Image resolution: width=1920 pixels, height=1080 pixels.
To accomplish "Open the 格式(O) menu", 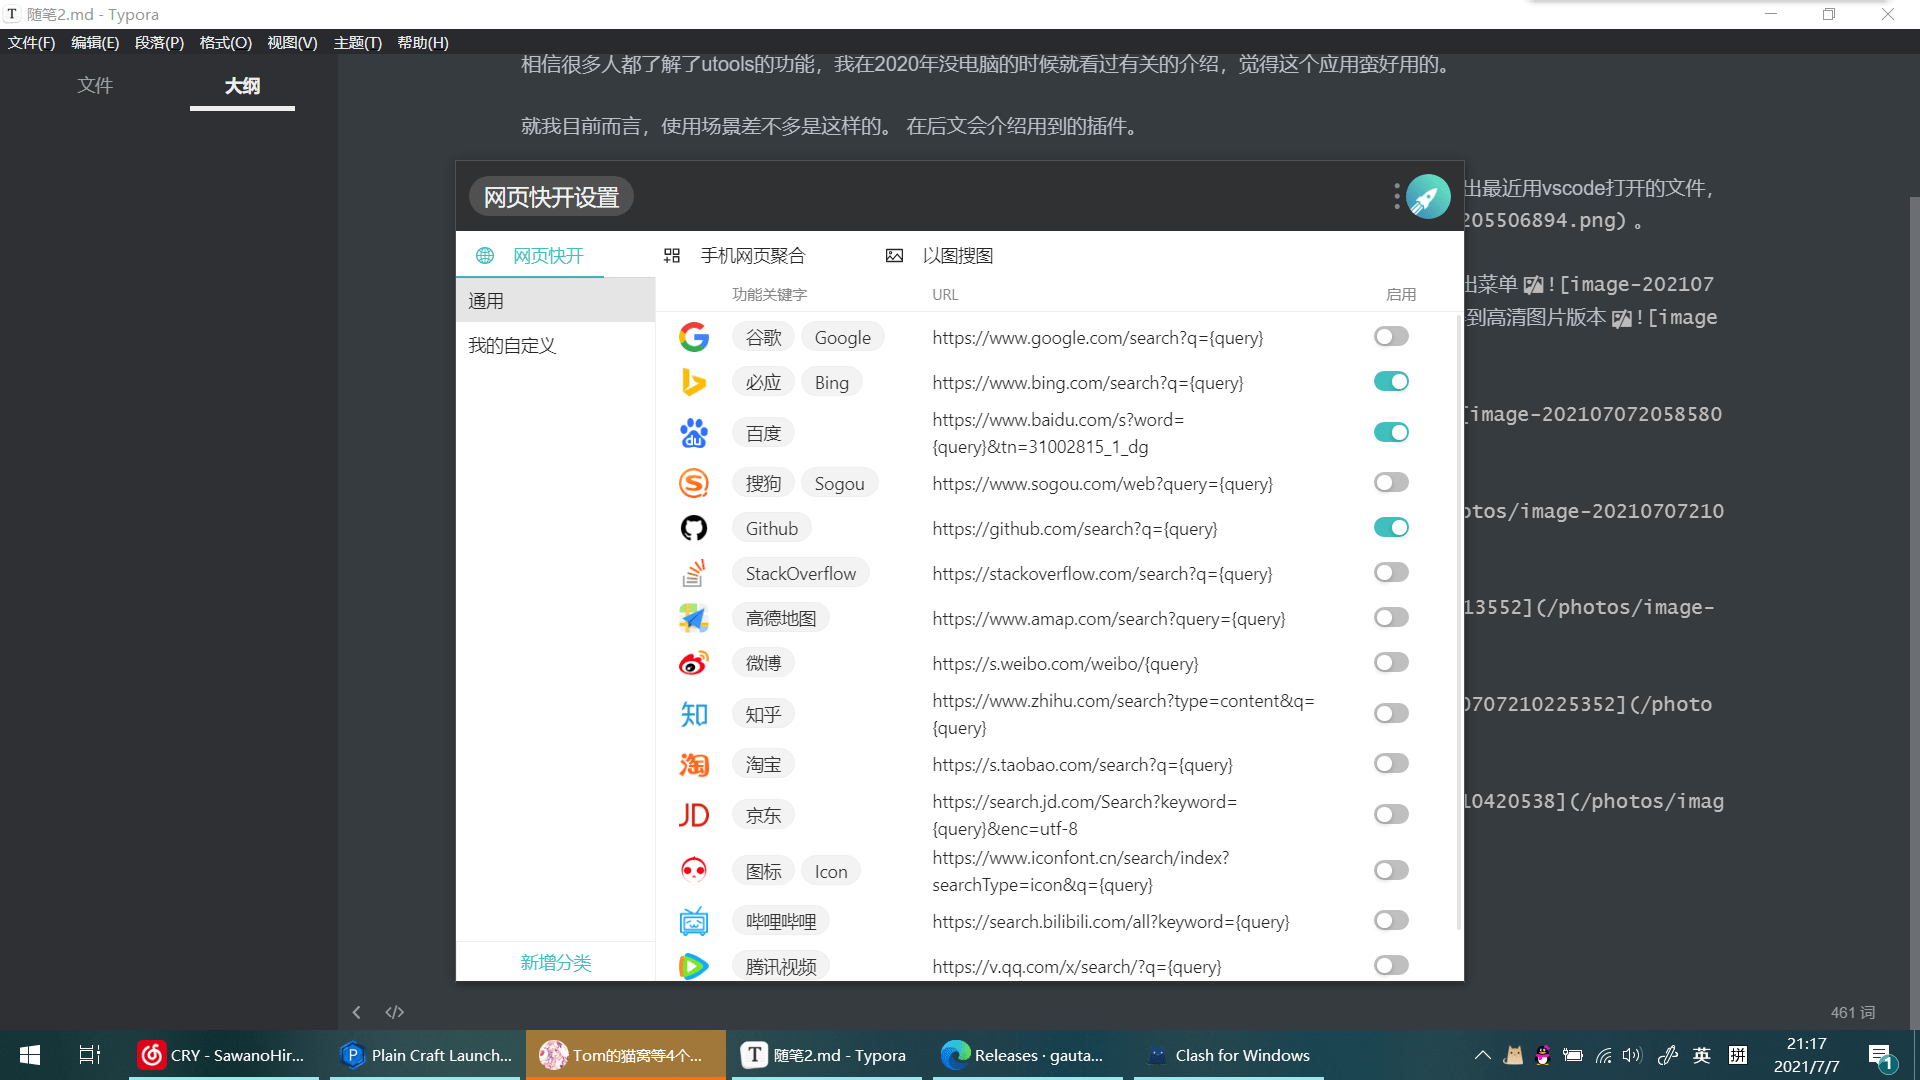I will 225,43.
